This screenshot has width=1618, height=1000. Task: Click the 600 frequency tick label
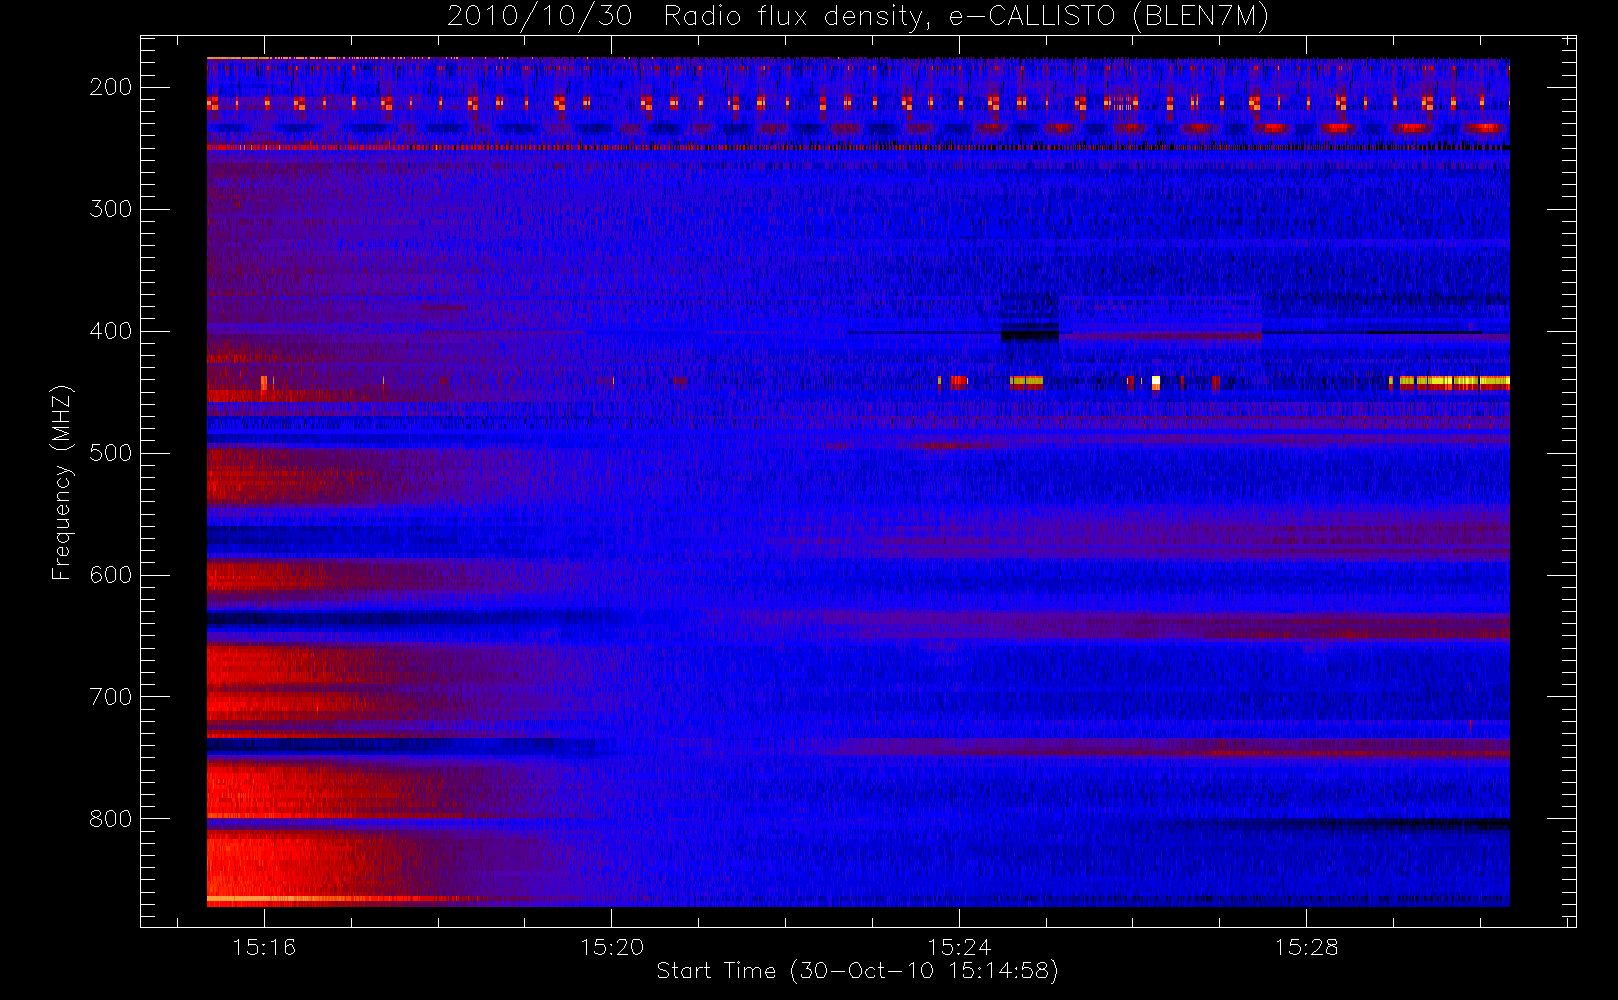point(111,575)
